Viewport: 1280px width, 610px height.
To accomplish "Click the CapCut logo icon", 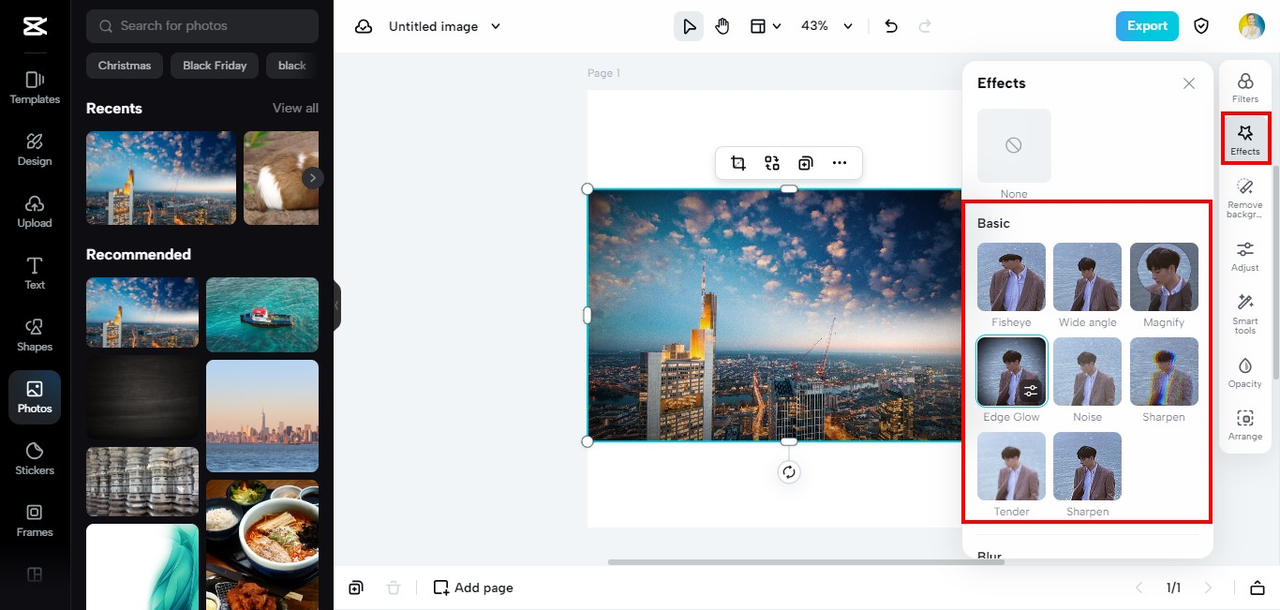I will click(x=34, y=26).
